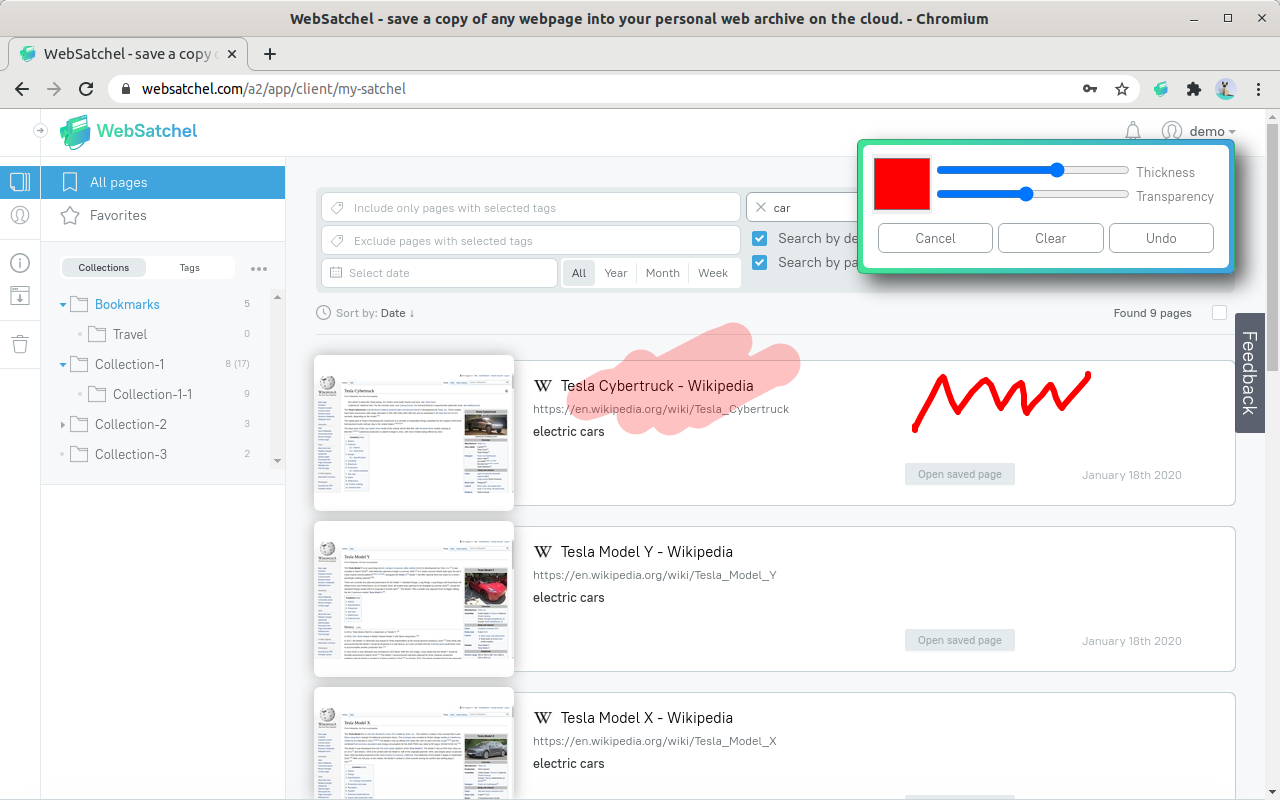Open the notifications bell
The width and height of the screenshot is (1280, 800).
(x=1133, y=131)
